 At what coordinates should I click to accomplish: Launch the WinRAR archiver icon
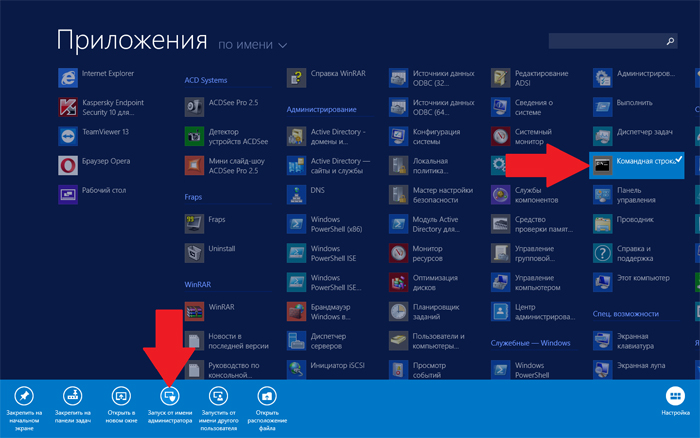point(194,312)
